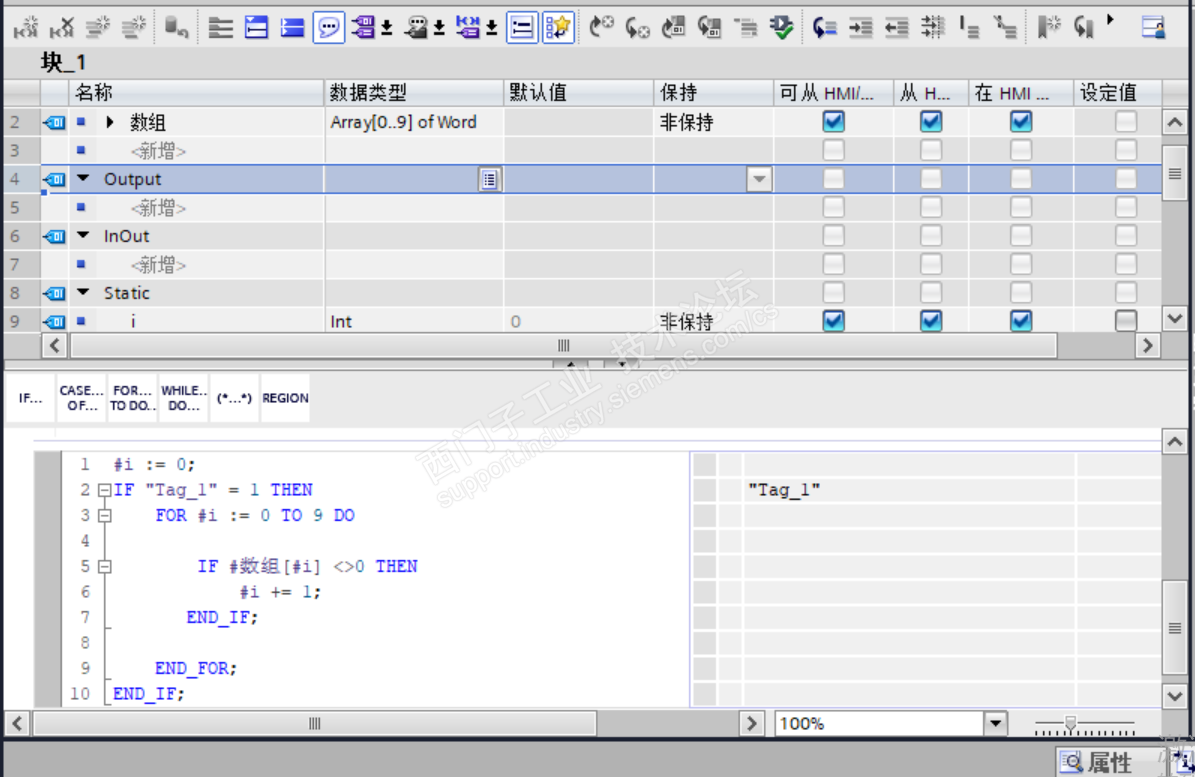Click the auto-indent selected lines icon

point(931,28)
